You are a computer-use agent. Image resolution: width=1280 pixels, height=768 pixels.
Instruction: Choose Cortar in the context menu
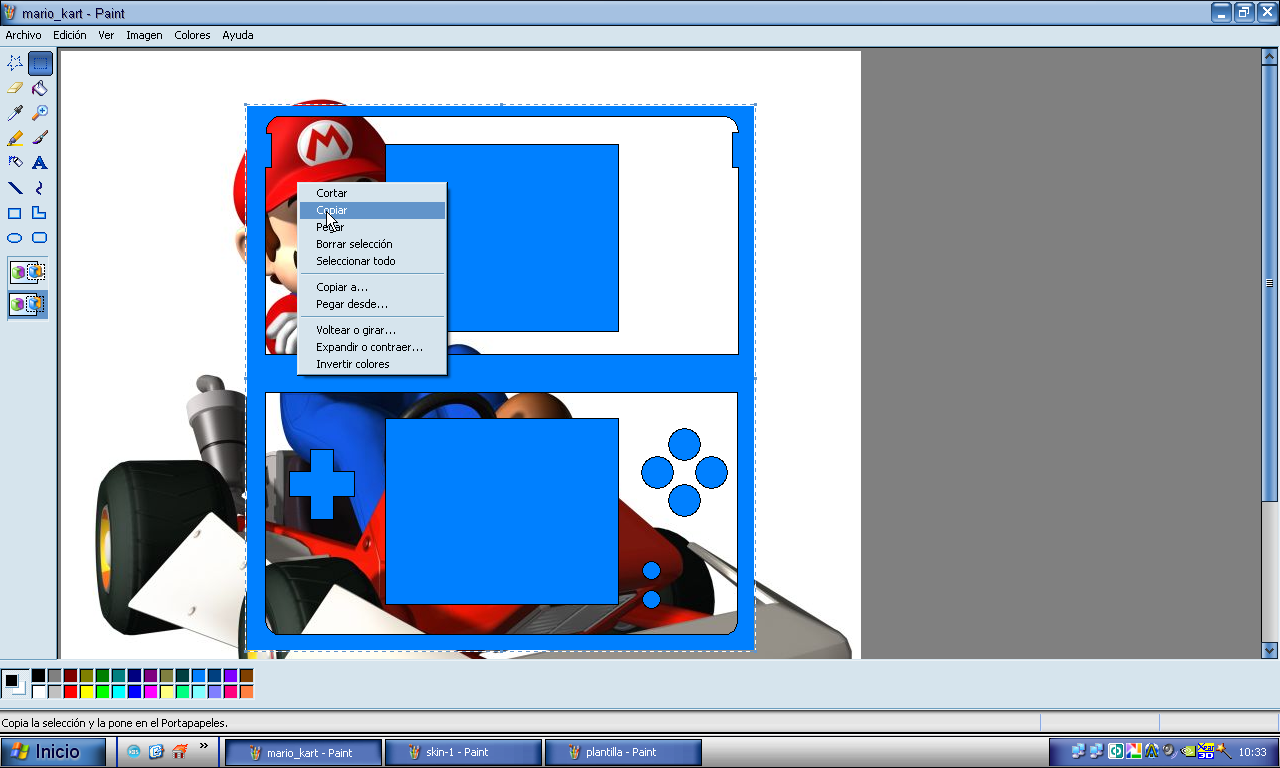tap(372, 193)
